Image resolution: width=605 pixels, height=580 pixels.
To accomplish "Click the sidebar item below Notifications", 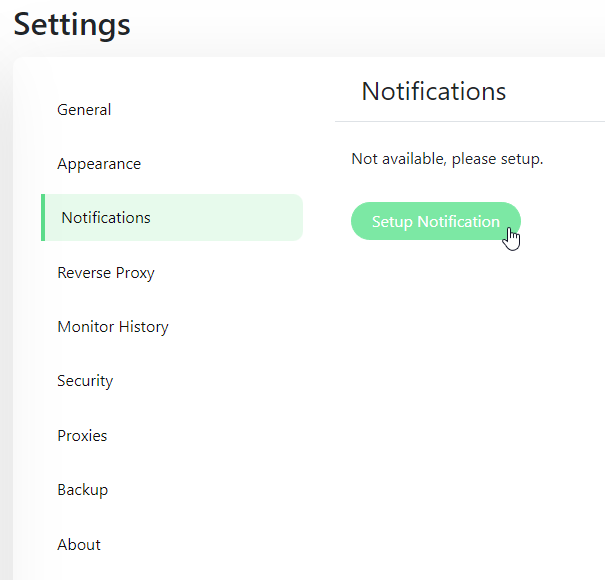I will coord(106,273).
